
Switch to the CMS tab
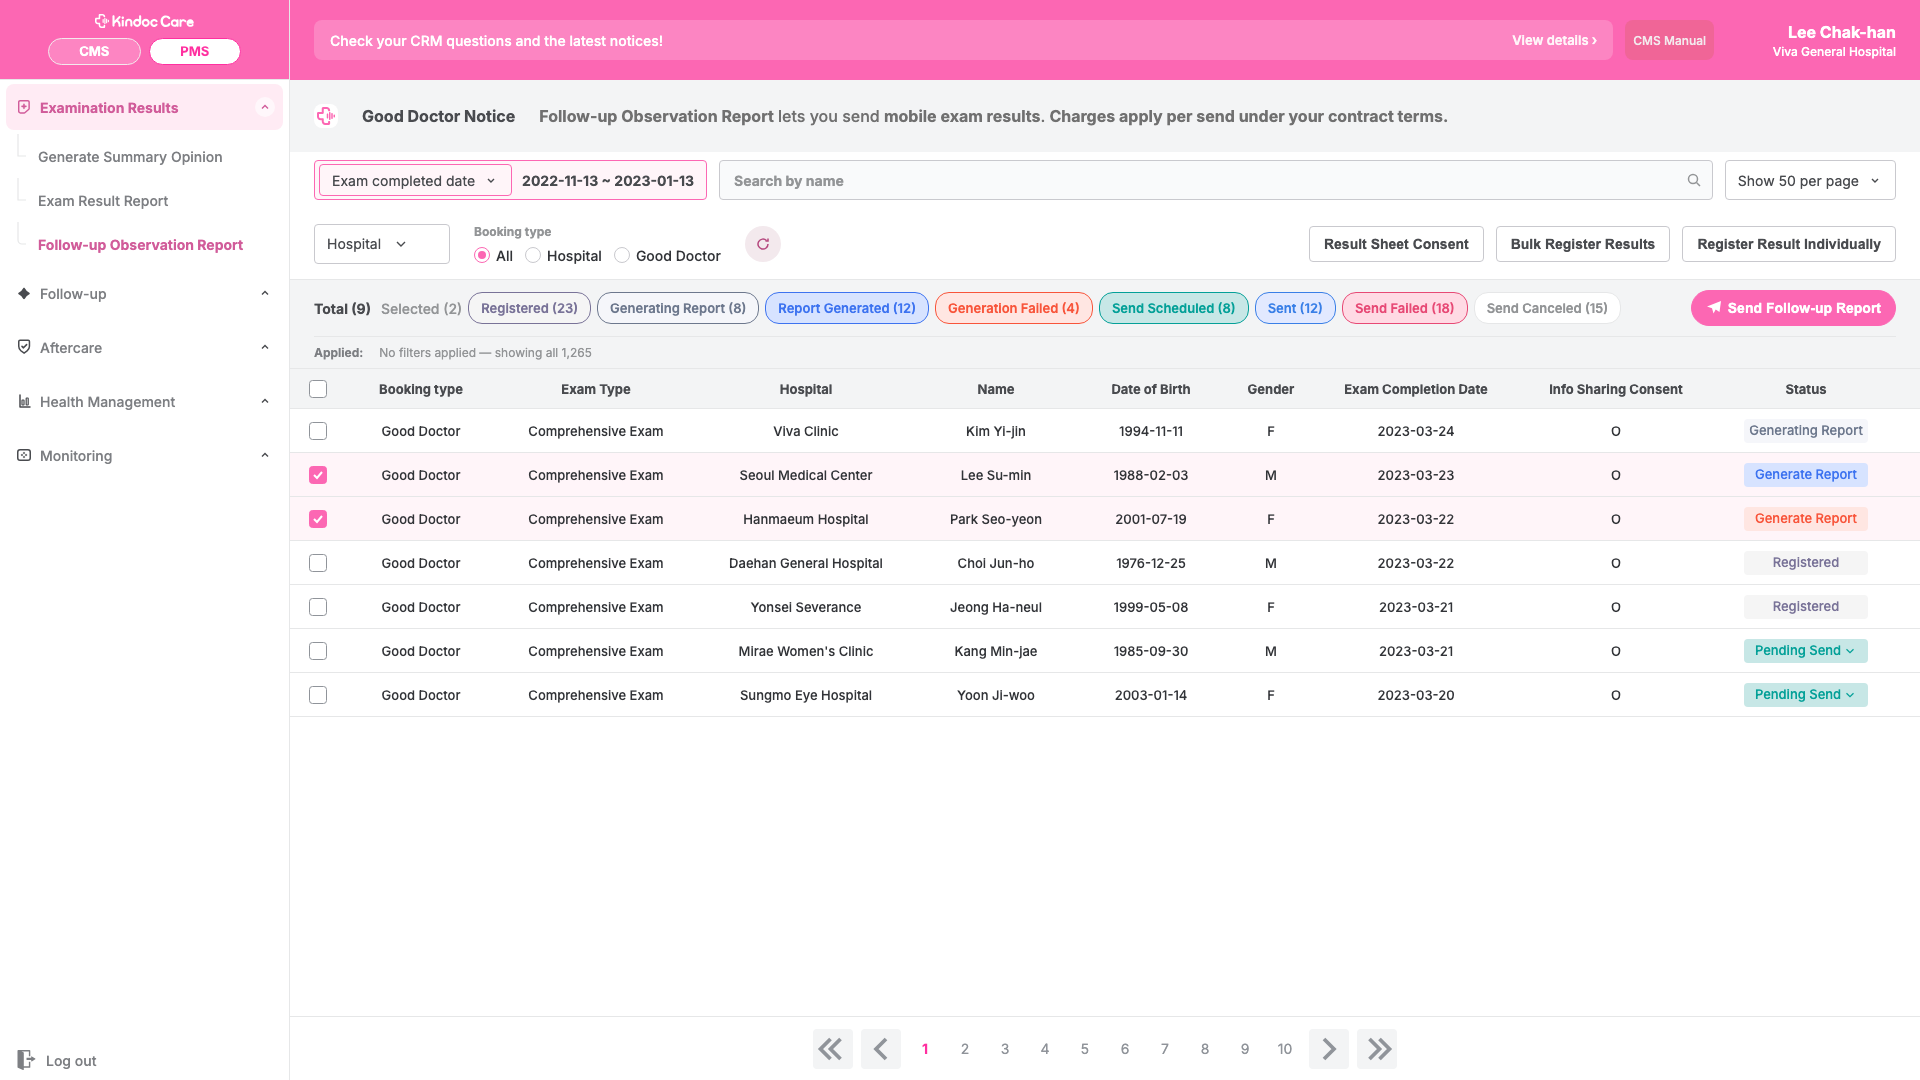94,51
